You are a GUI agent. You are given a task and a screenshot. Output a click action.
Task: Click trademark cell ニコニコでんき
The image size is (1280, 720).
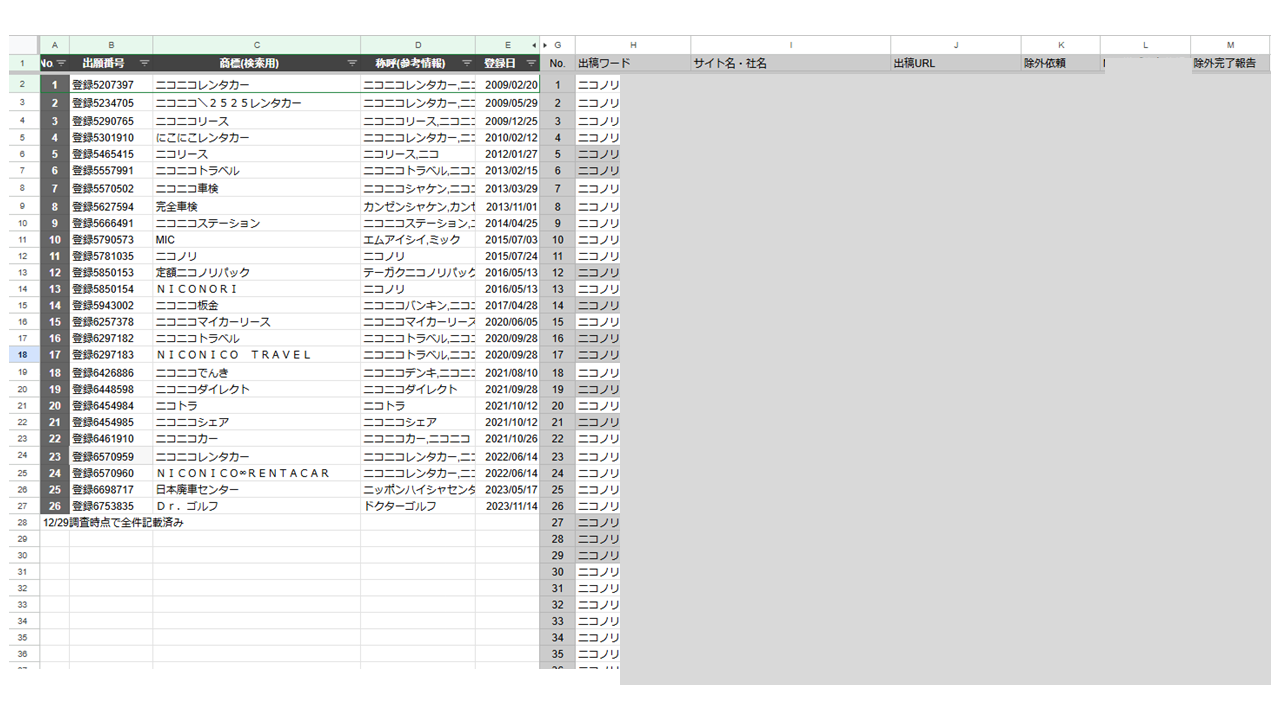coord(257,373)
